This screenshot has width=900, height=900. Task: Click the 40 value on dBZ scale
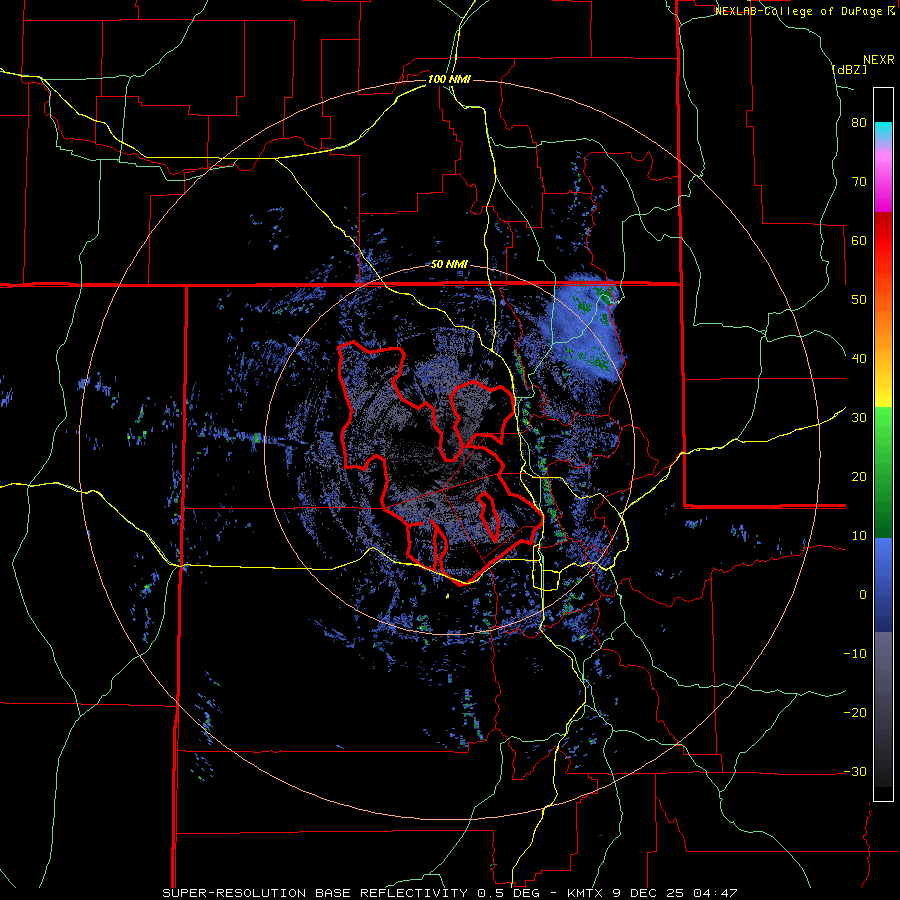[x=859, y=359]
